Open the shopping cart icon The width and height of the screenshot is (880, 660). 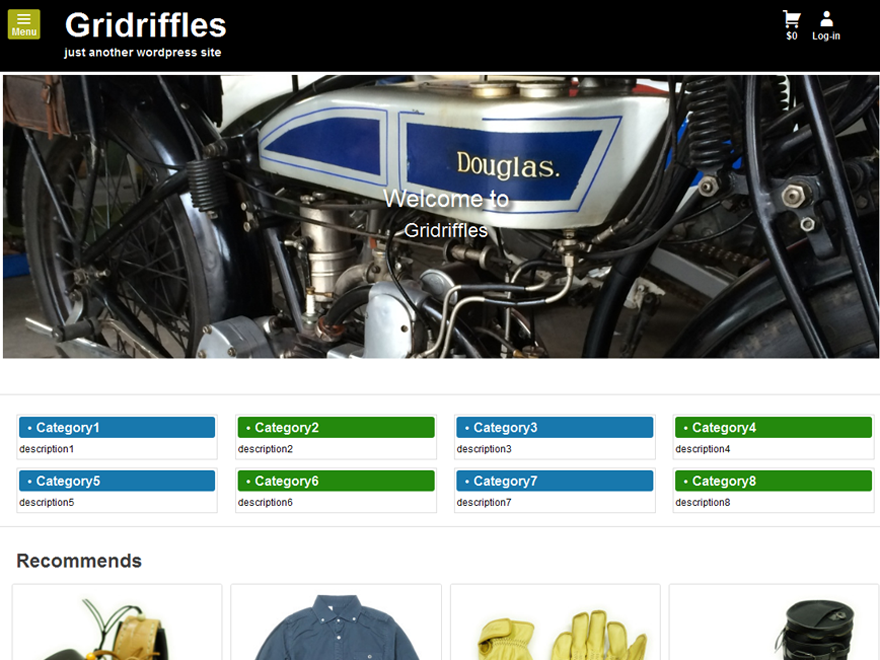point(791,20)
